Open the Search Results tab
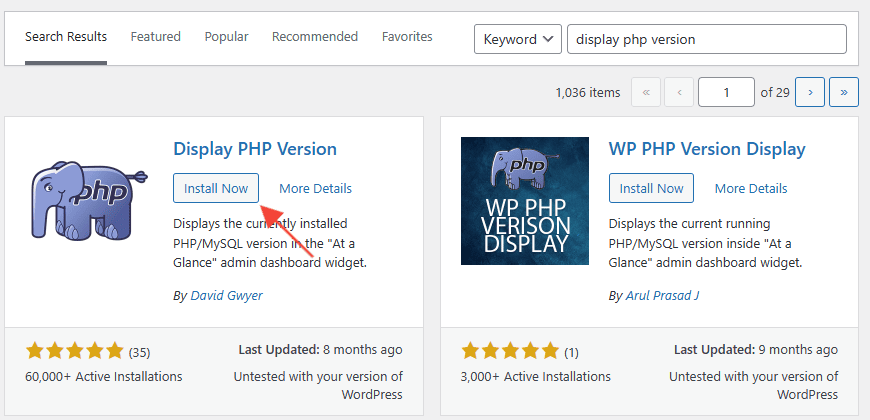870x420 pixels. (66, 37)
